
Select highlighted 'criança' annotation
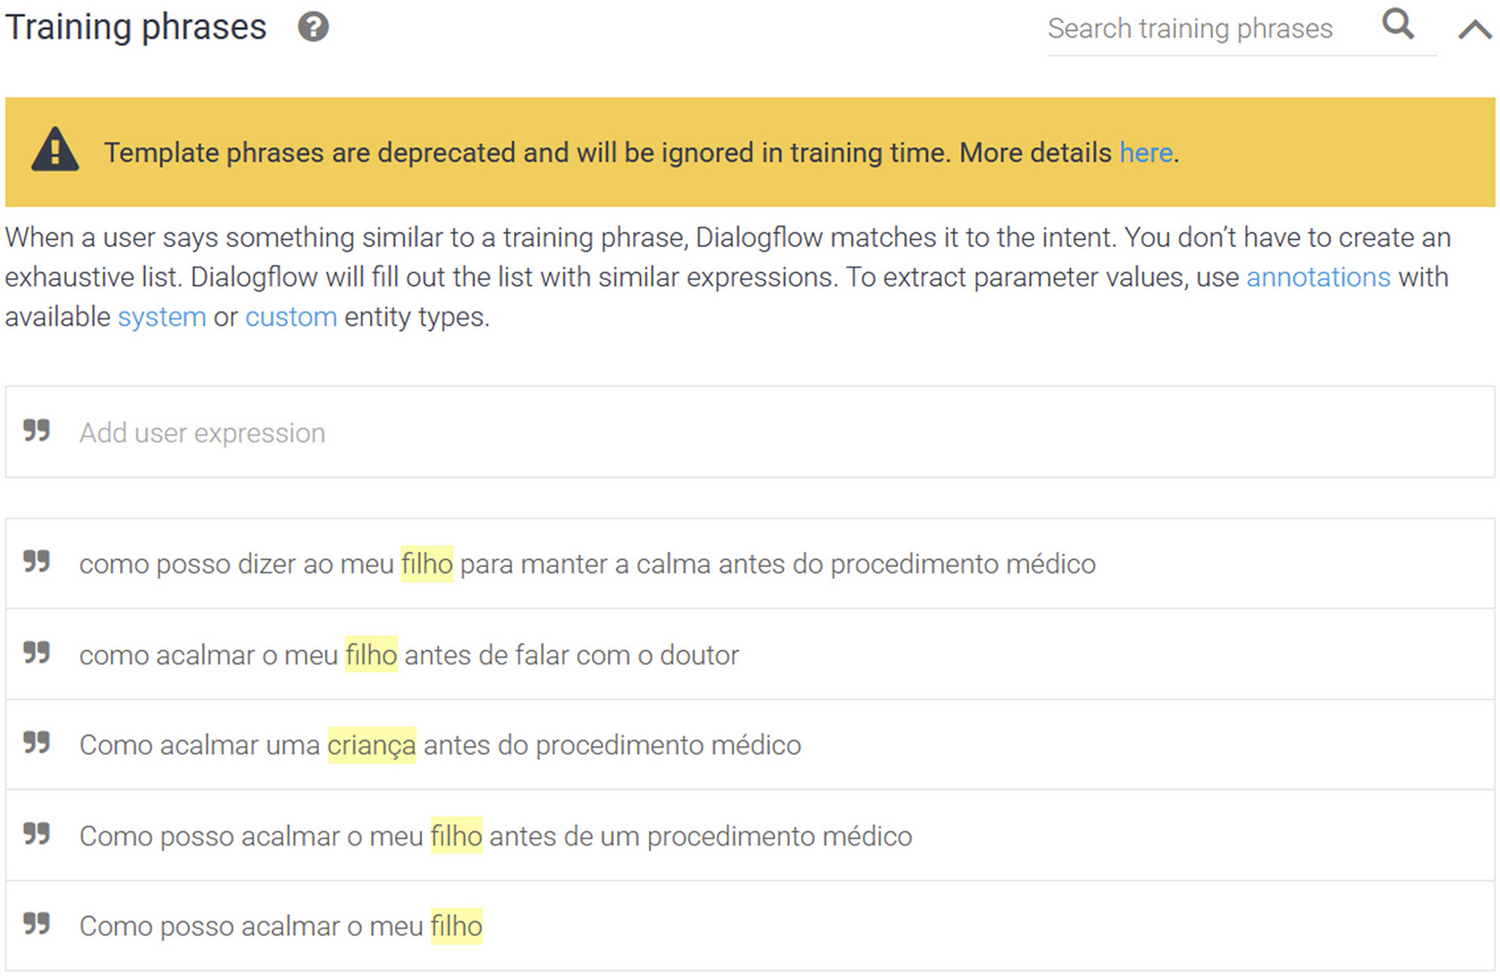[x=371, y=745]
